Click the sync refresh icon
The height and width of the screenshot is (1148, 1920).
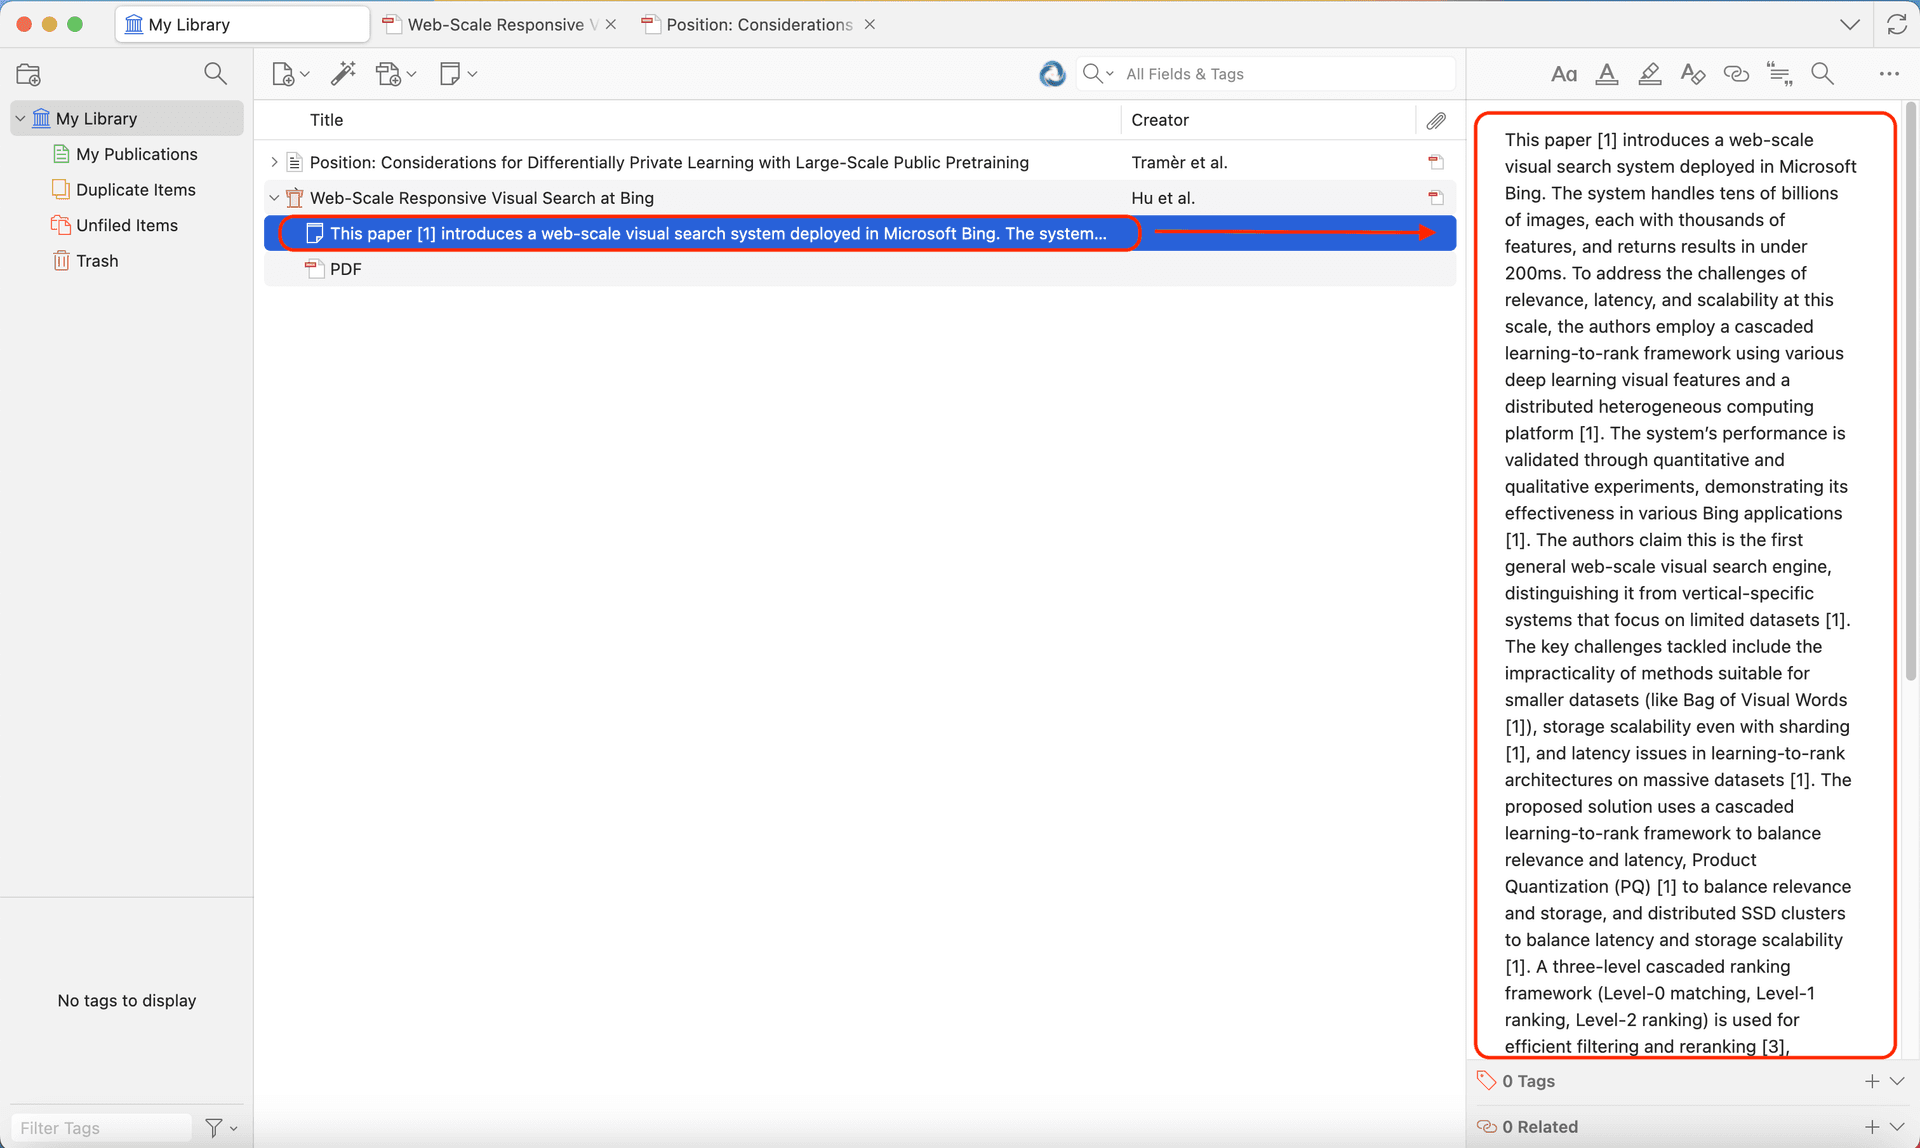[x=1896, y=24]
